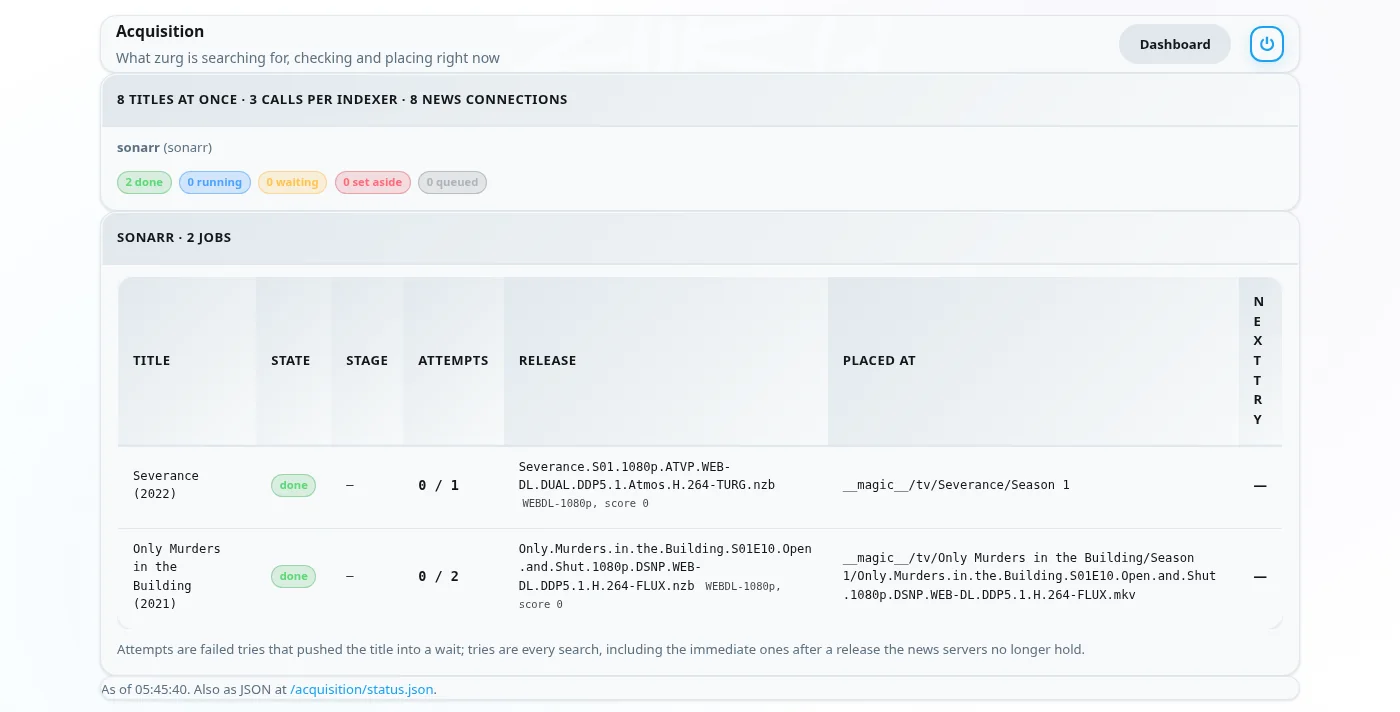
Task: Click the TITLE column header
Action: (187, 361)
